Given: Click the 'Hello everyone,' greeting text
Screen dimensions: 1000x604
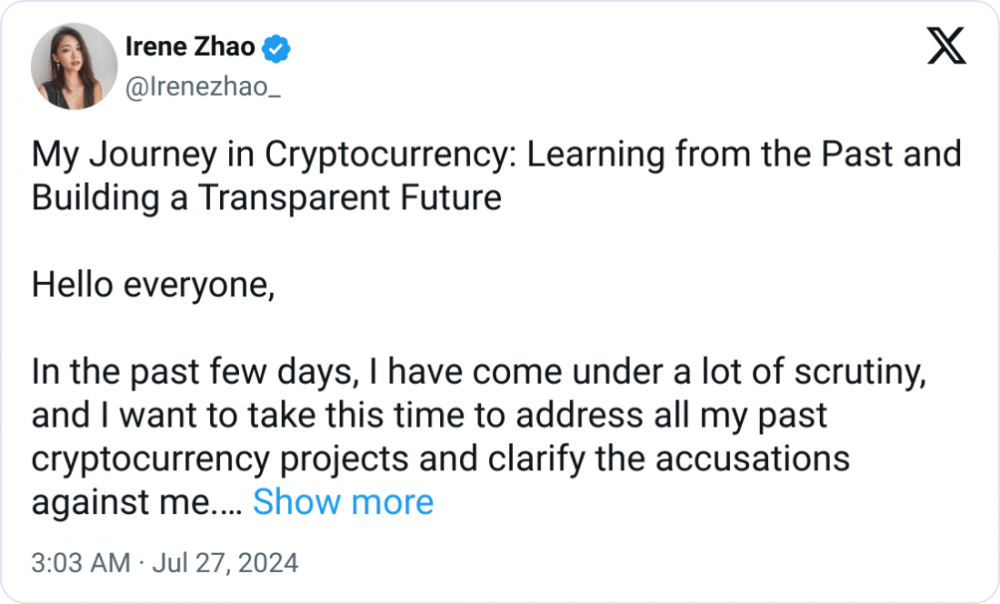Looking at the screenshot, I should tap(153, 284).
